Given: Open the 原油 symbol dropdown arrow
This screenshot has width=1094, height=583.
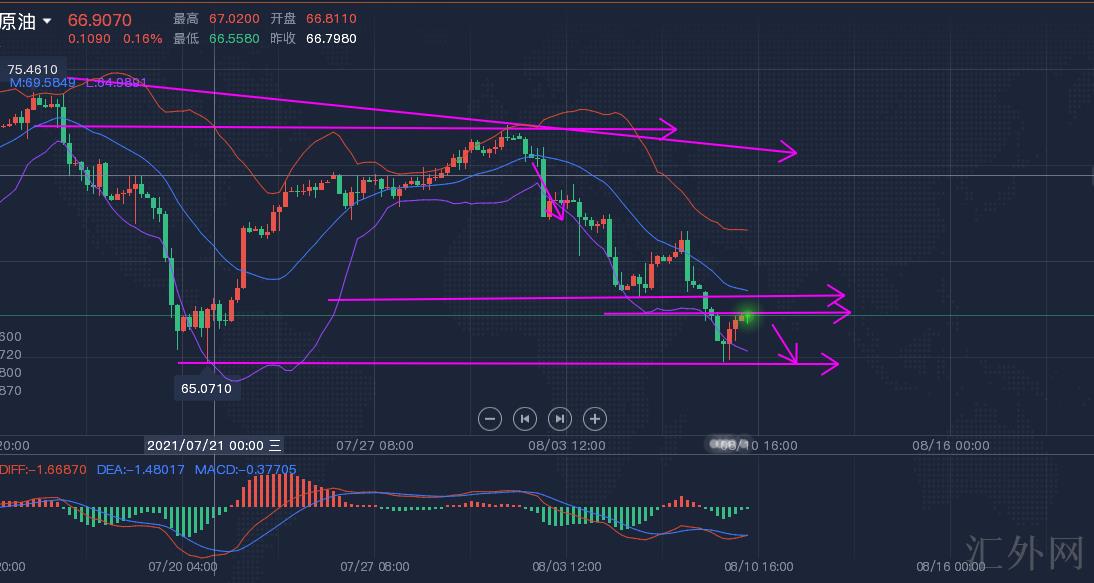Looking at the screenshot, I should (46, 21).
